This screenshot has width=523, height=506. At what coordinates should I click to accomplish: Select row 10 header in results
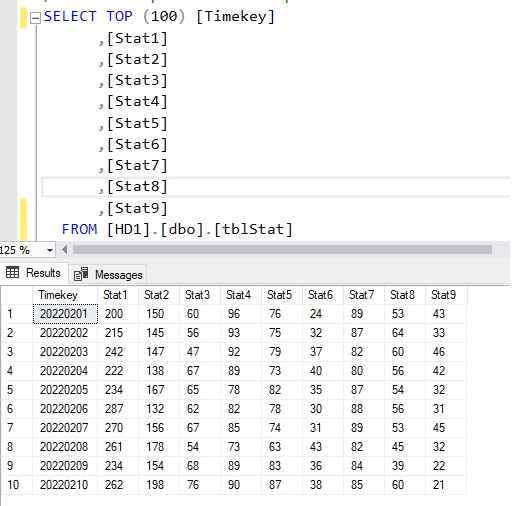(x=17, y=485)
